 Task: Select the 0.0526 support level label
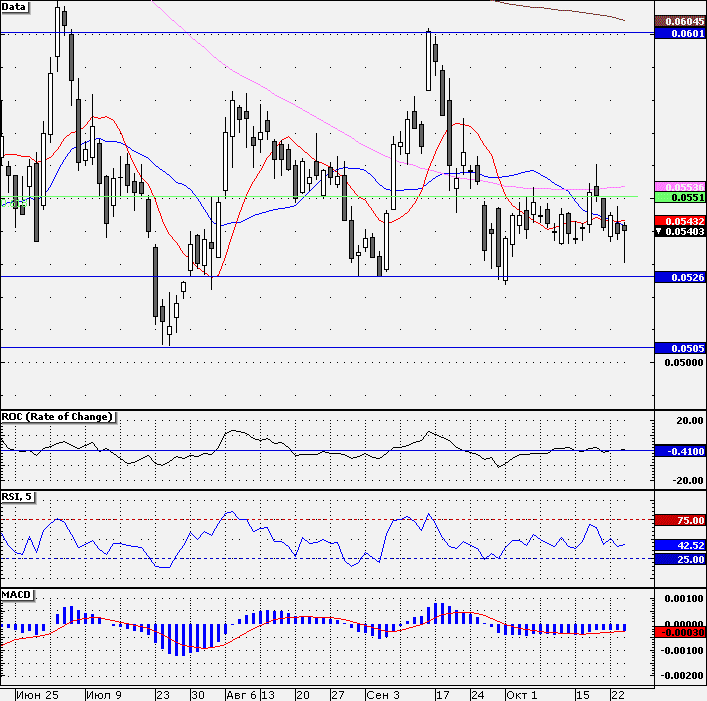coord(680,277)
